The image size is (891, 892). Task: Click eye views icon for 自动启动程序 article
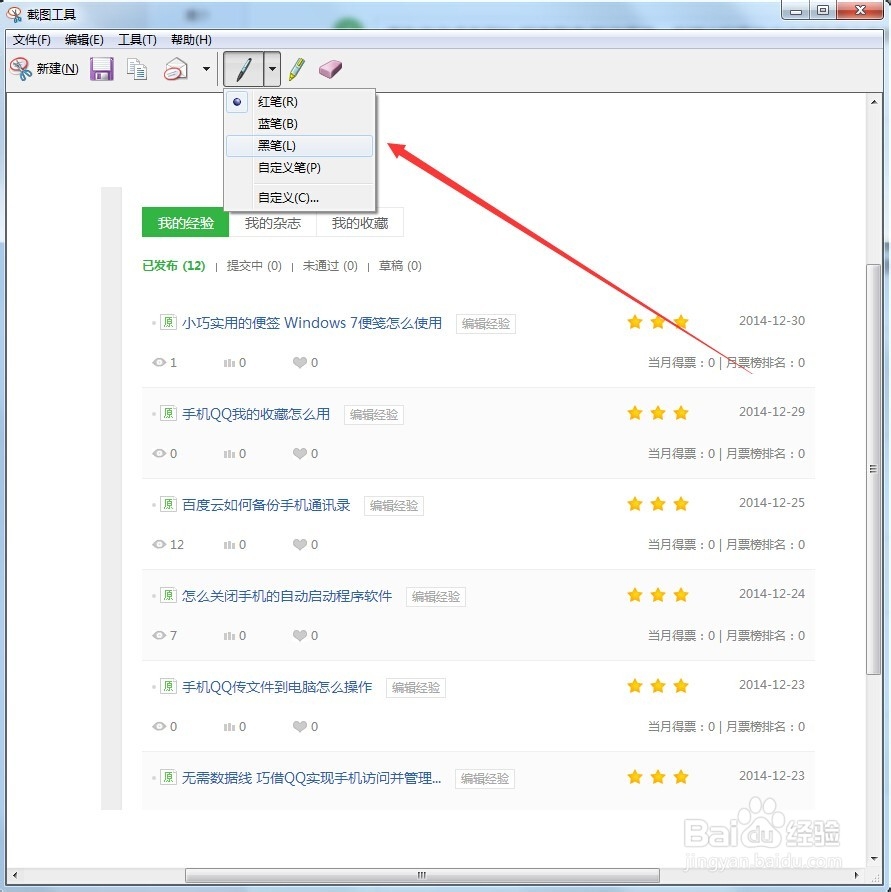(159, 635)
